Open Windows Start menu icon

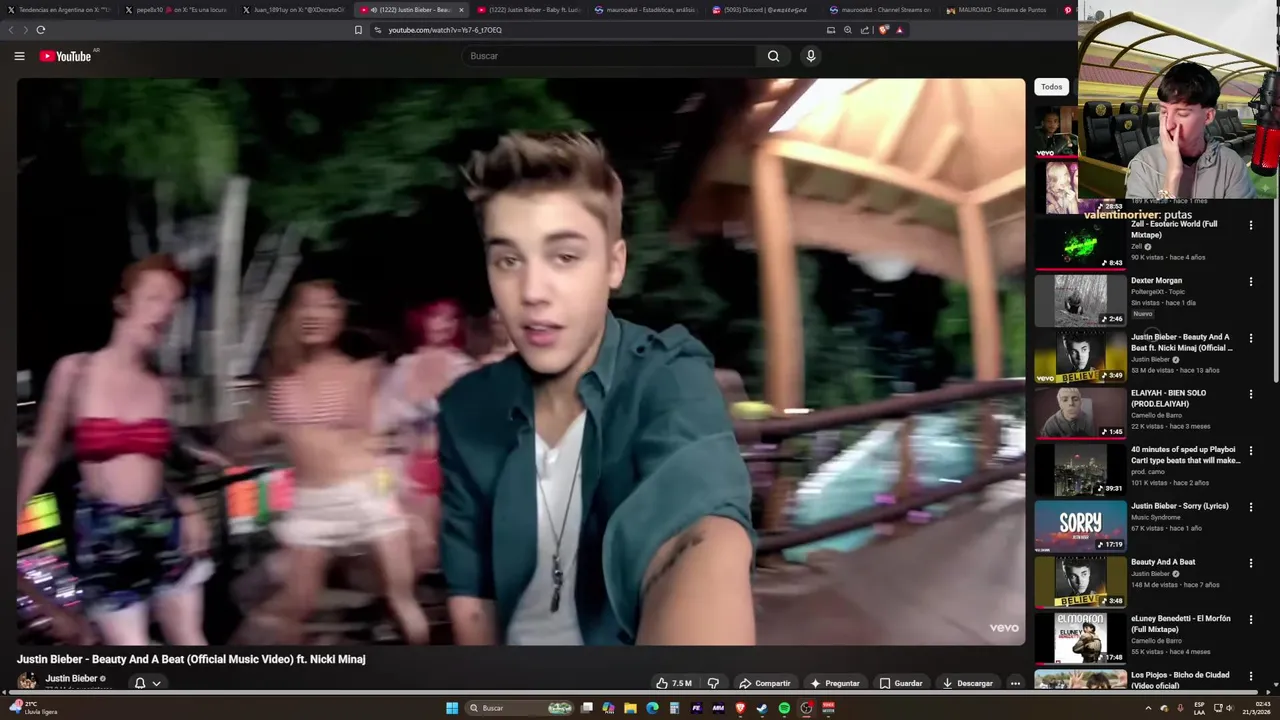pos(452,708)
